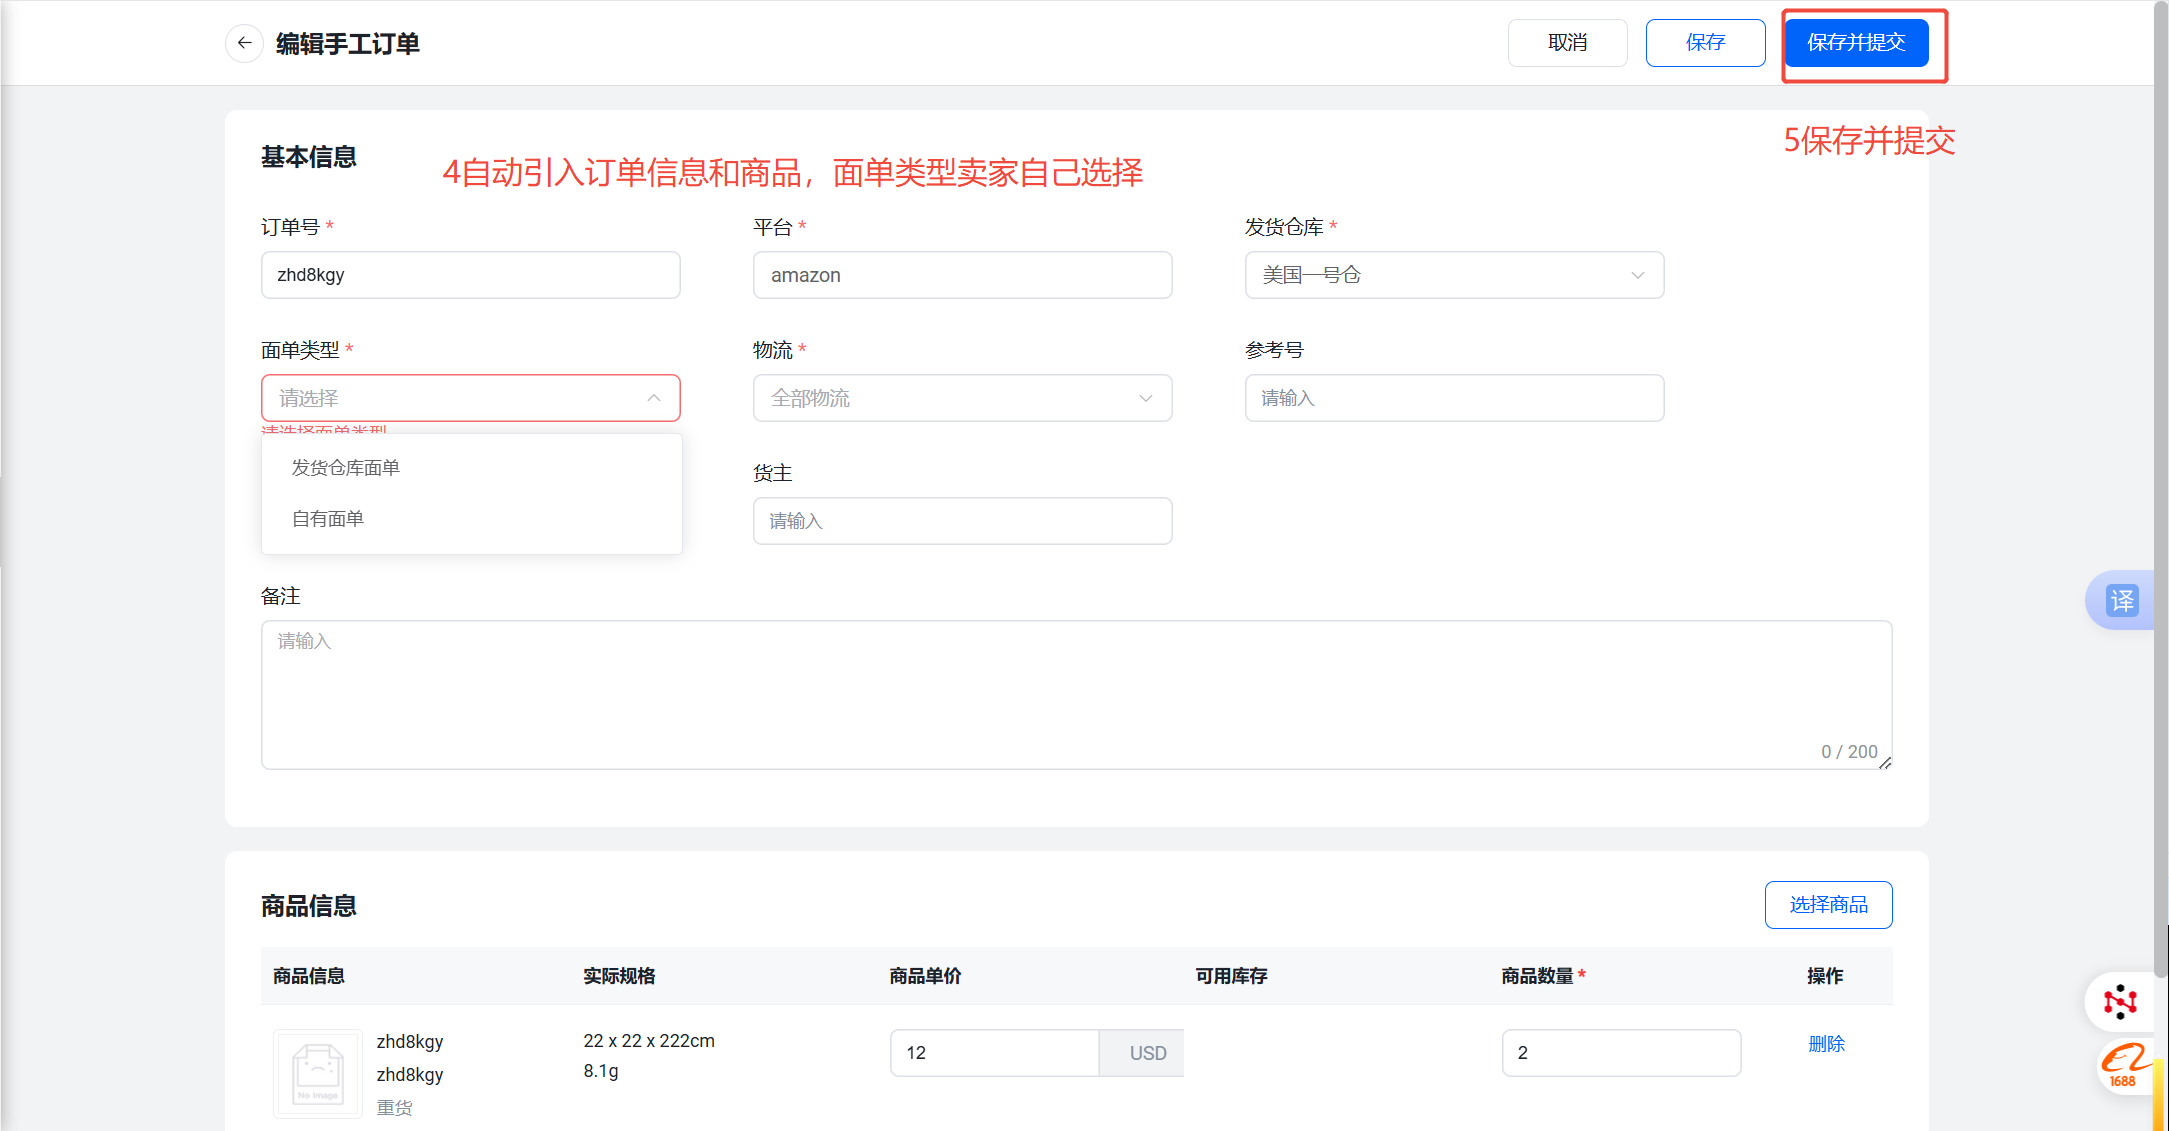Click the 备注 textarea
Image resolution: width=2169 pixels, height=1131 pixels.
pyautogui.click(x=1076, y=695)
